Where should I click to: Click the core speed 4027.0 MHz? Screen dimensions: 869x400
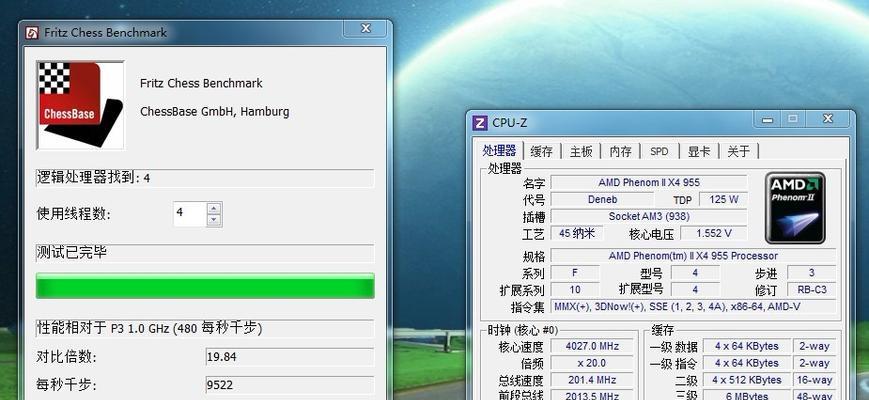tap(591, 346)
